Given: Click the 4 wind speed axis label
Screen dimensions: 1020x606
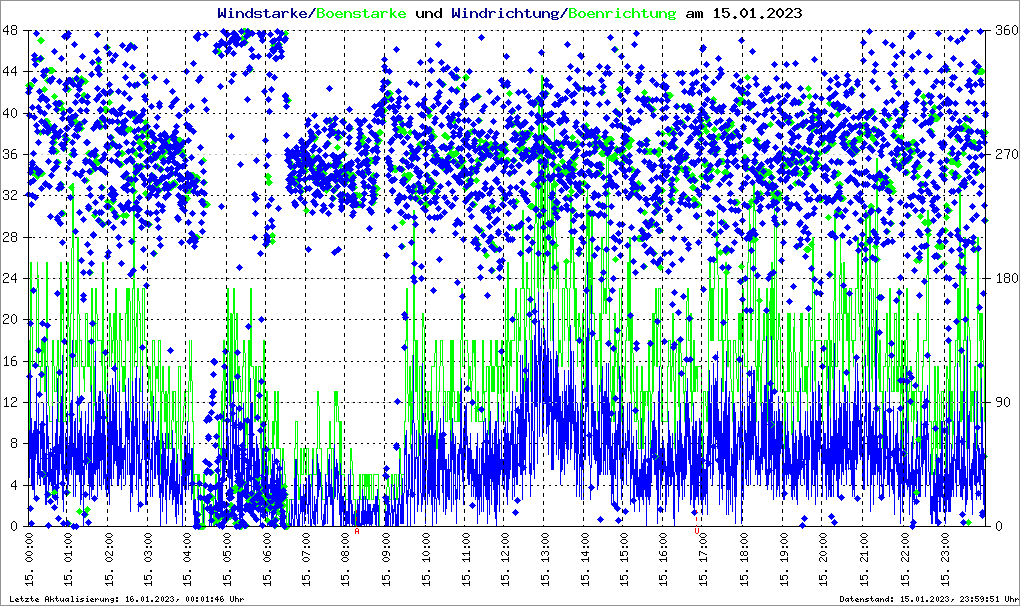Looking at the screenshot, I should pyautogui.click(x=14, y=485).
